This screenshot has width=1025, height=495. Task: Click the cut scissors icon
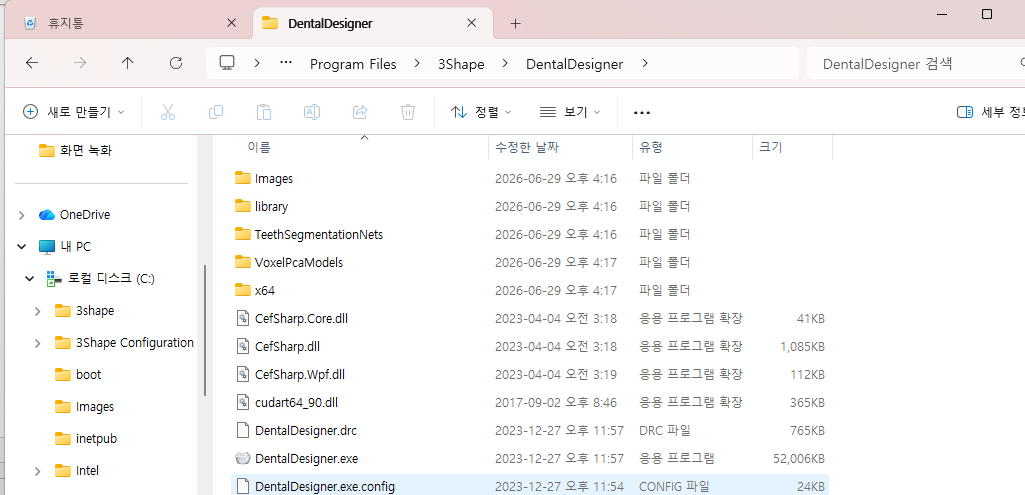(x=168, y=112)
